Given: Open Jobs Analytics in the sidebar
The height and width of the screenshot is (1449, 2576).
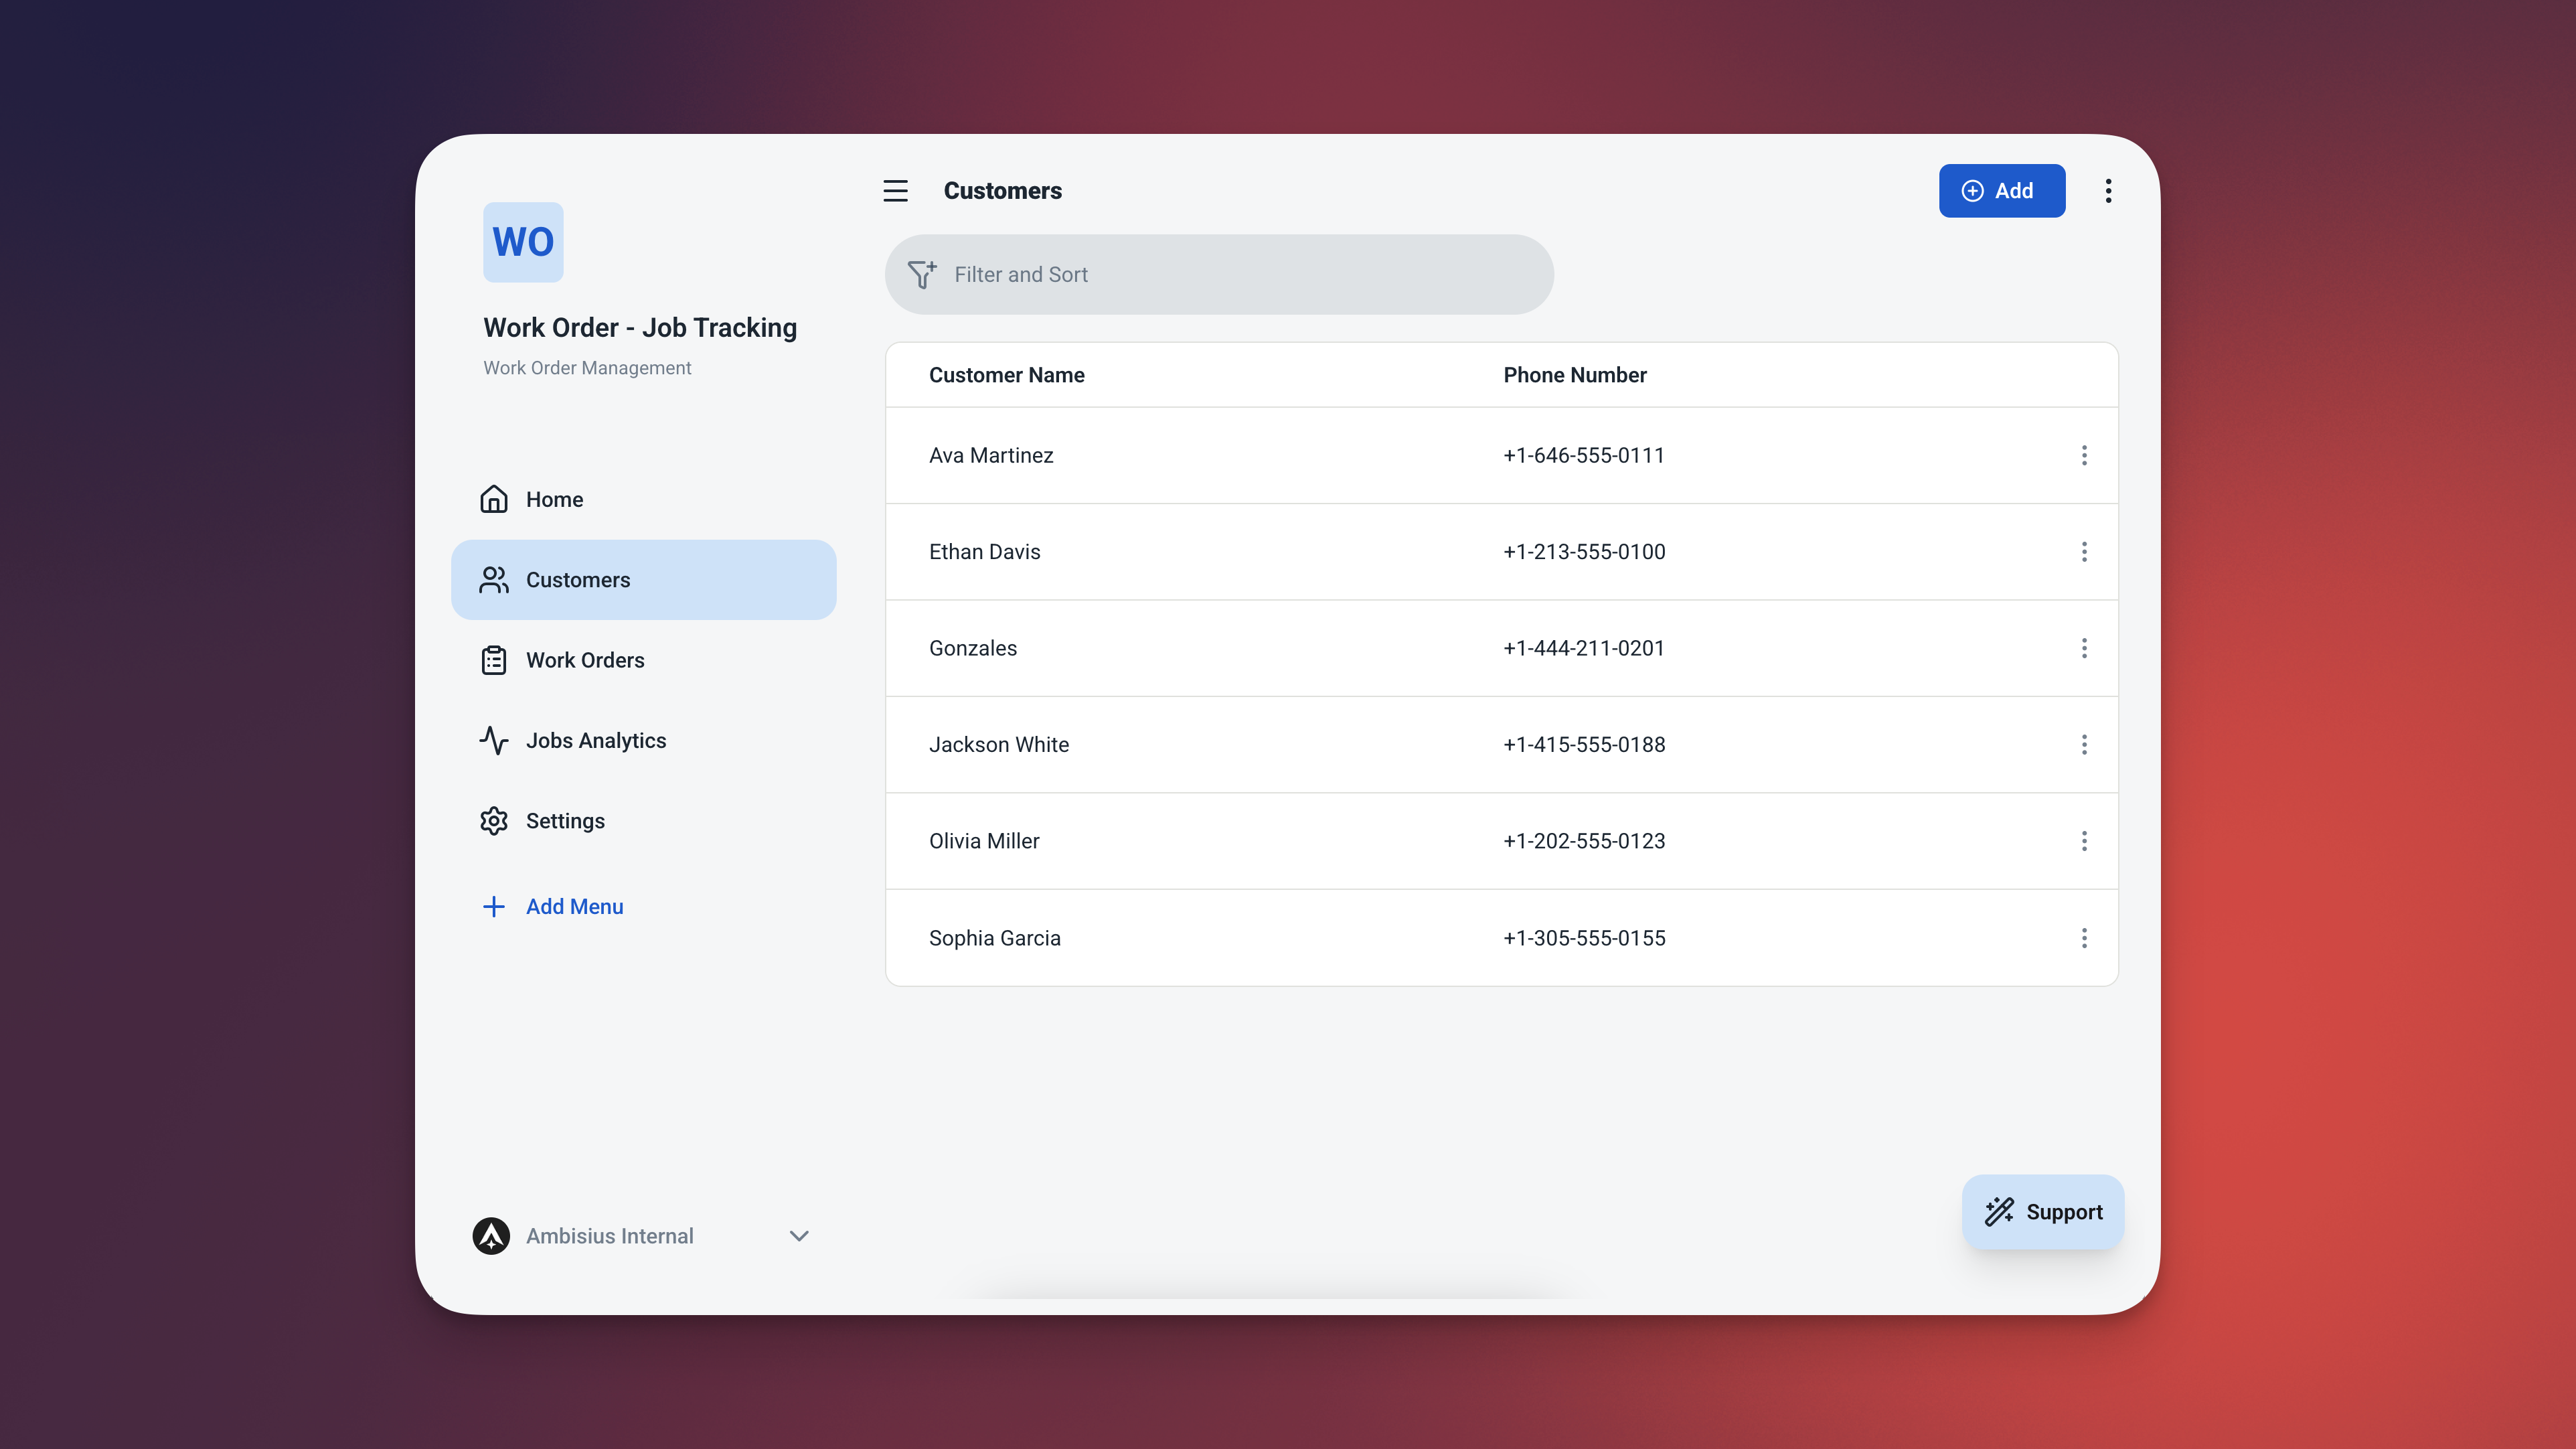Looking at the screenshot, I should [x=595, y=741].
